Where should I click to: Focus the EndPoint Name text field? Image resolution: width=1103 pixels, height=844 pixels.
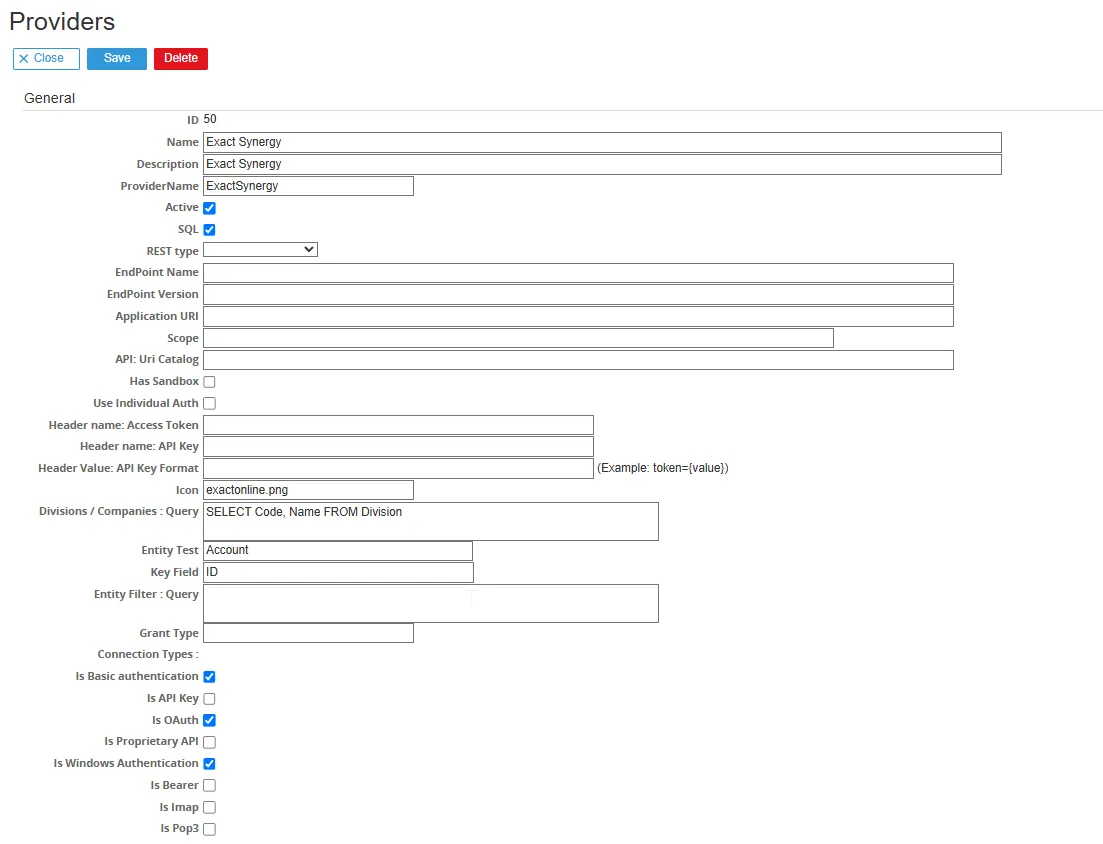(578, 273)
